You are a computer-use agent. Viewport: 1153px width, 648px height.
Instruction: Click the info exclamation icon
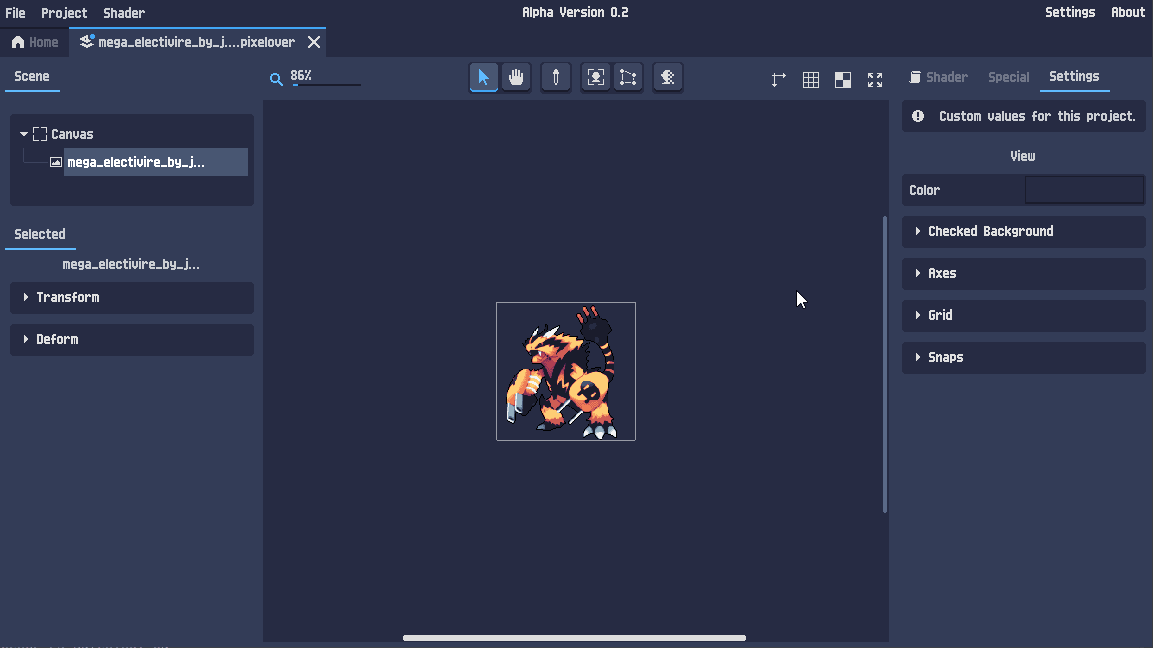(918, 116)
